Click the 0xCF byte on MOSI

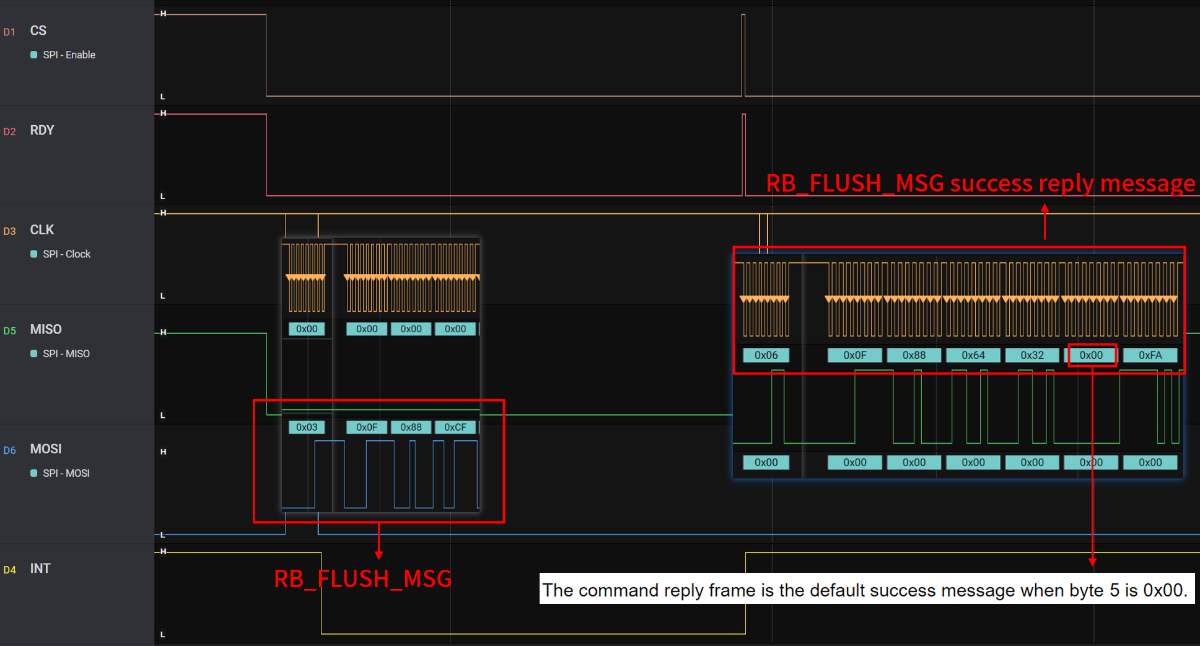455,427
